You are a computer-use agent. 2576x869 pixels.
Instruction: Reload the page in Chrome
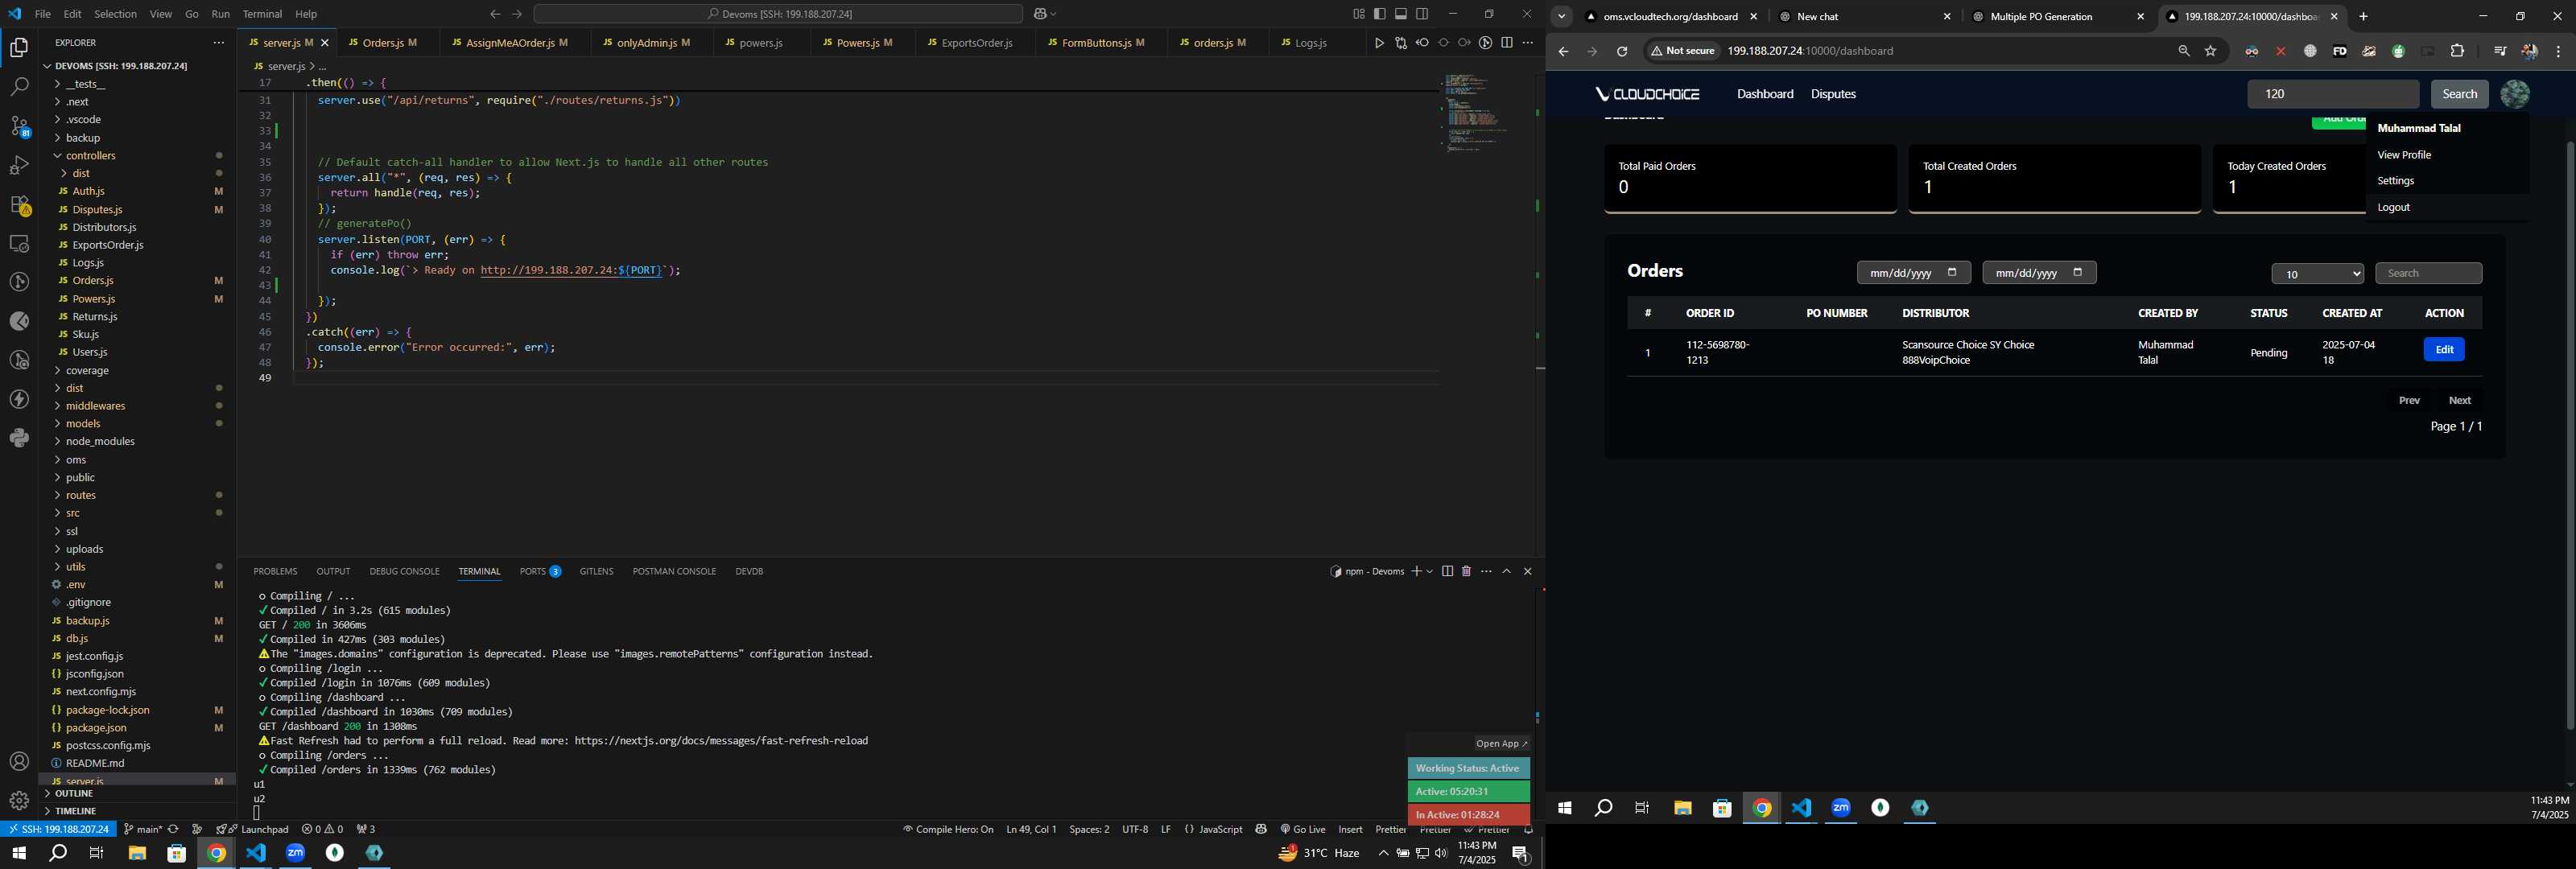click(x=1622, y=51)
